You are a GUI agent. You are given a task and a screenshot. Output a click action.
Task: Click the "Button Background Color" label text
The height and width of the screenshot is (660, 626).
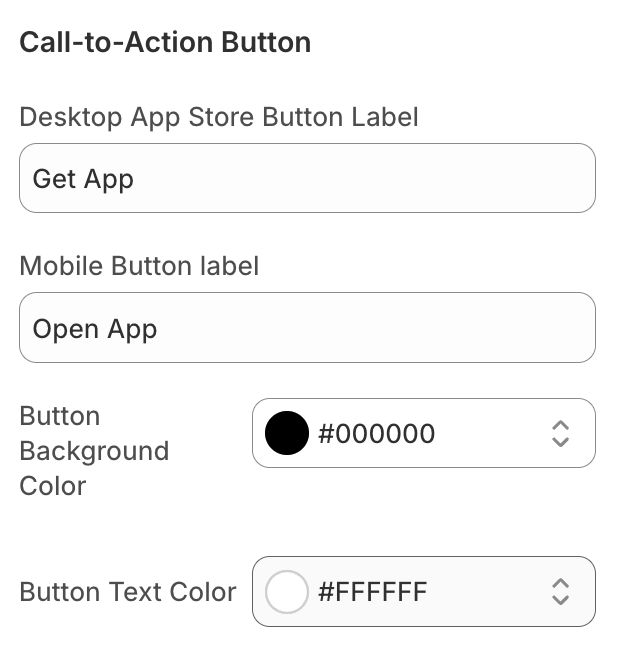coord(94,451)
